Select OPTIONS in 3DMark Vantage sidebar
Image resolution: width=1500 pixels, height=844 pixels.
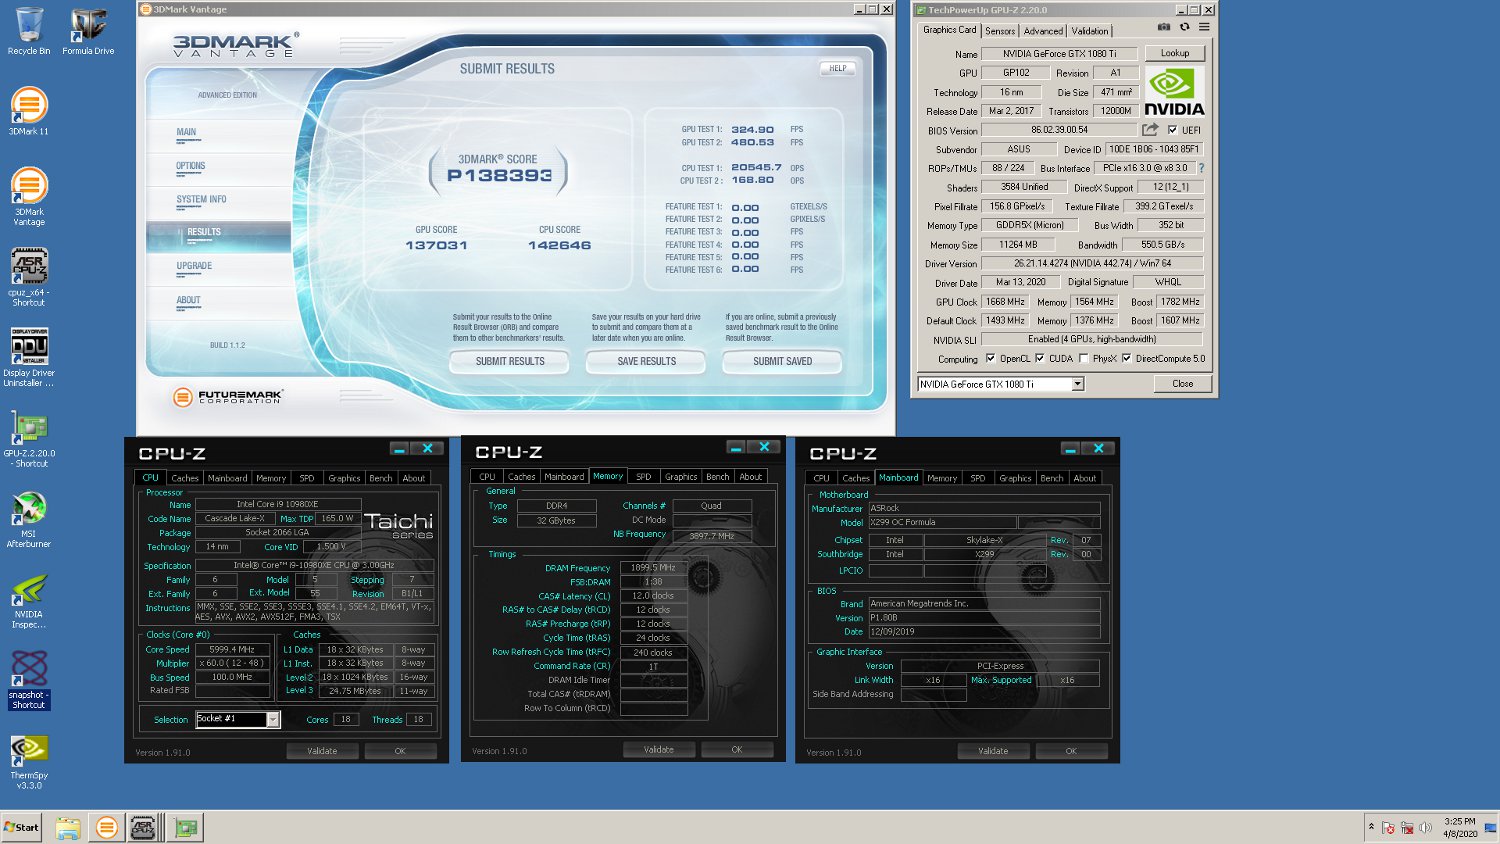click(x=190, y=166)
